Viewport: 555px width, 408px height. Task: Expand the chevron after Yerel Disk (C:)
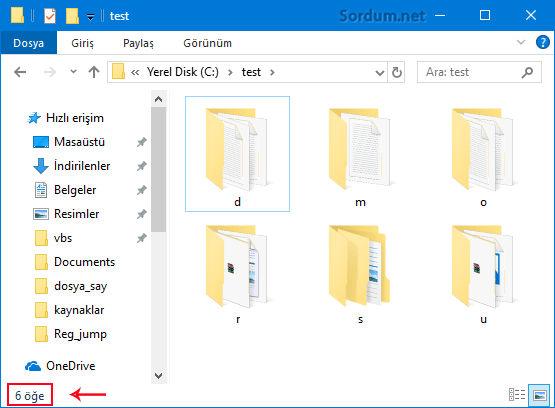click(230, 73)
